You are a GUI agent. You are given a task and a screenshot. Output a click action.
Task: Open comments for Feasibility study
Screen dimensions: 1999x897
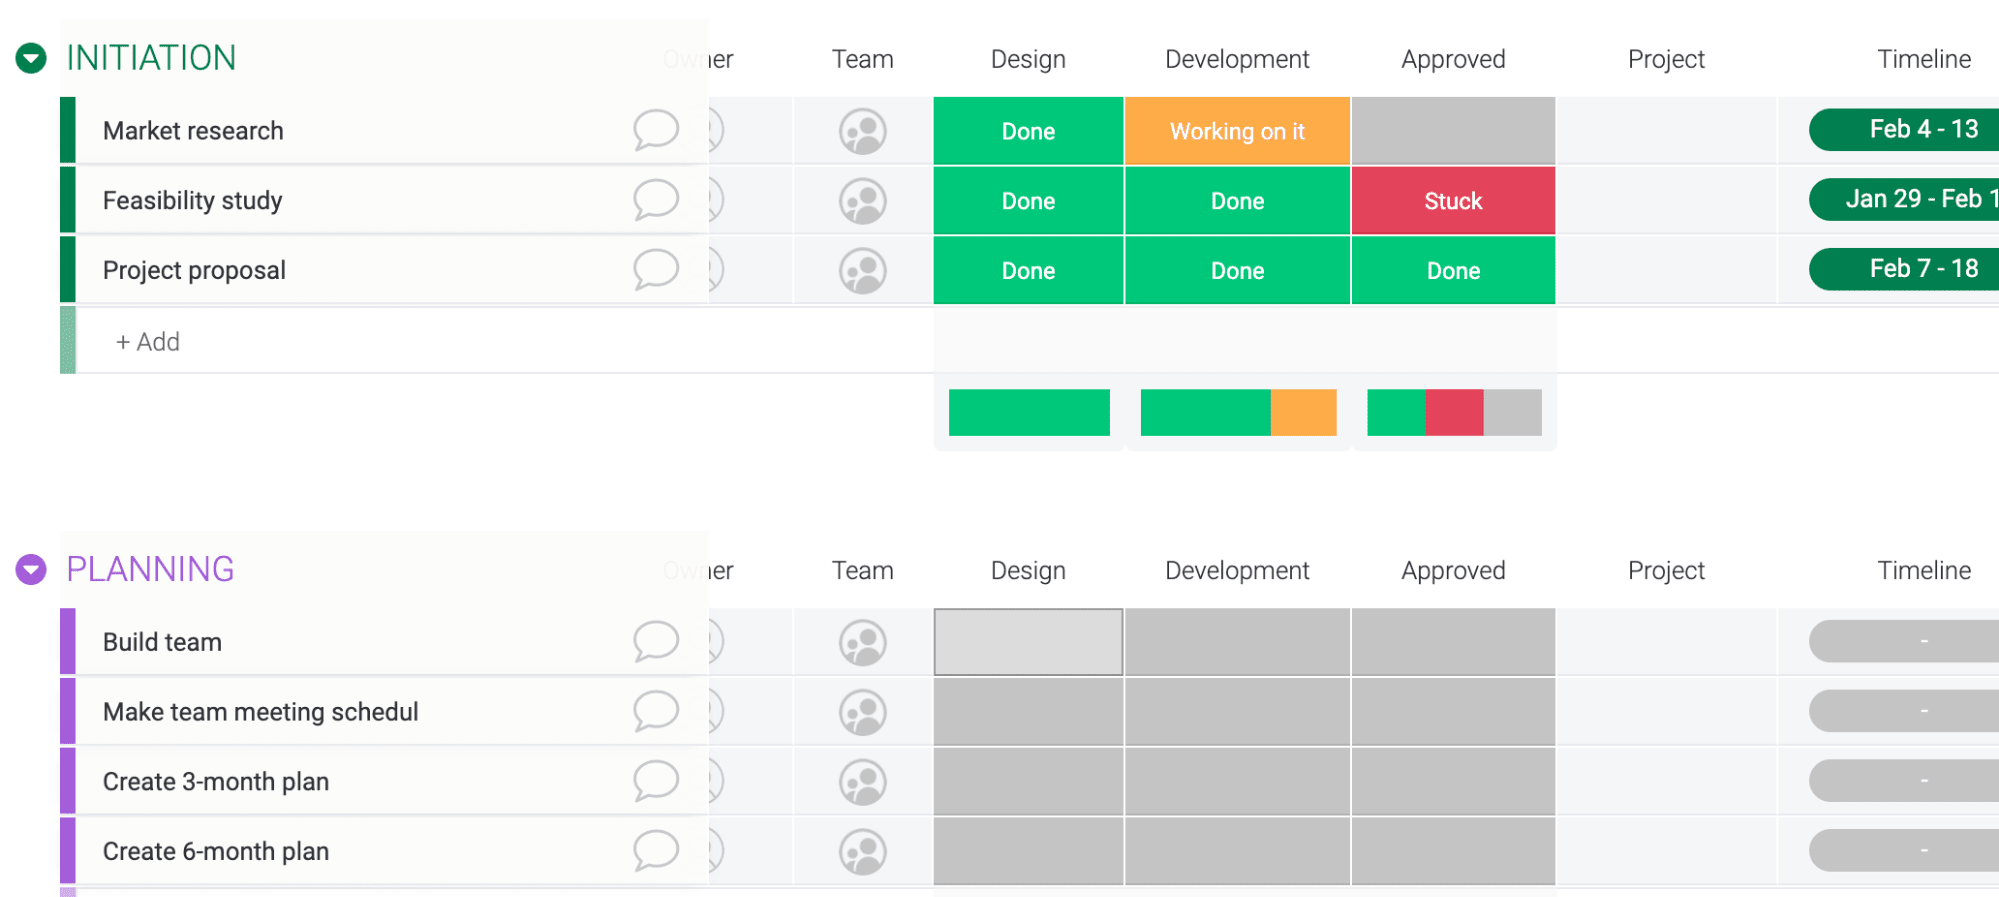(x=656, y=200)
